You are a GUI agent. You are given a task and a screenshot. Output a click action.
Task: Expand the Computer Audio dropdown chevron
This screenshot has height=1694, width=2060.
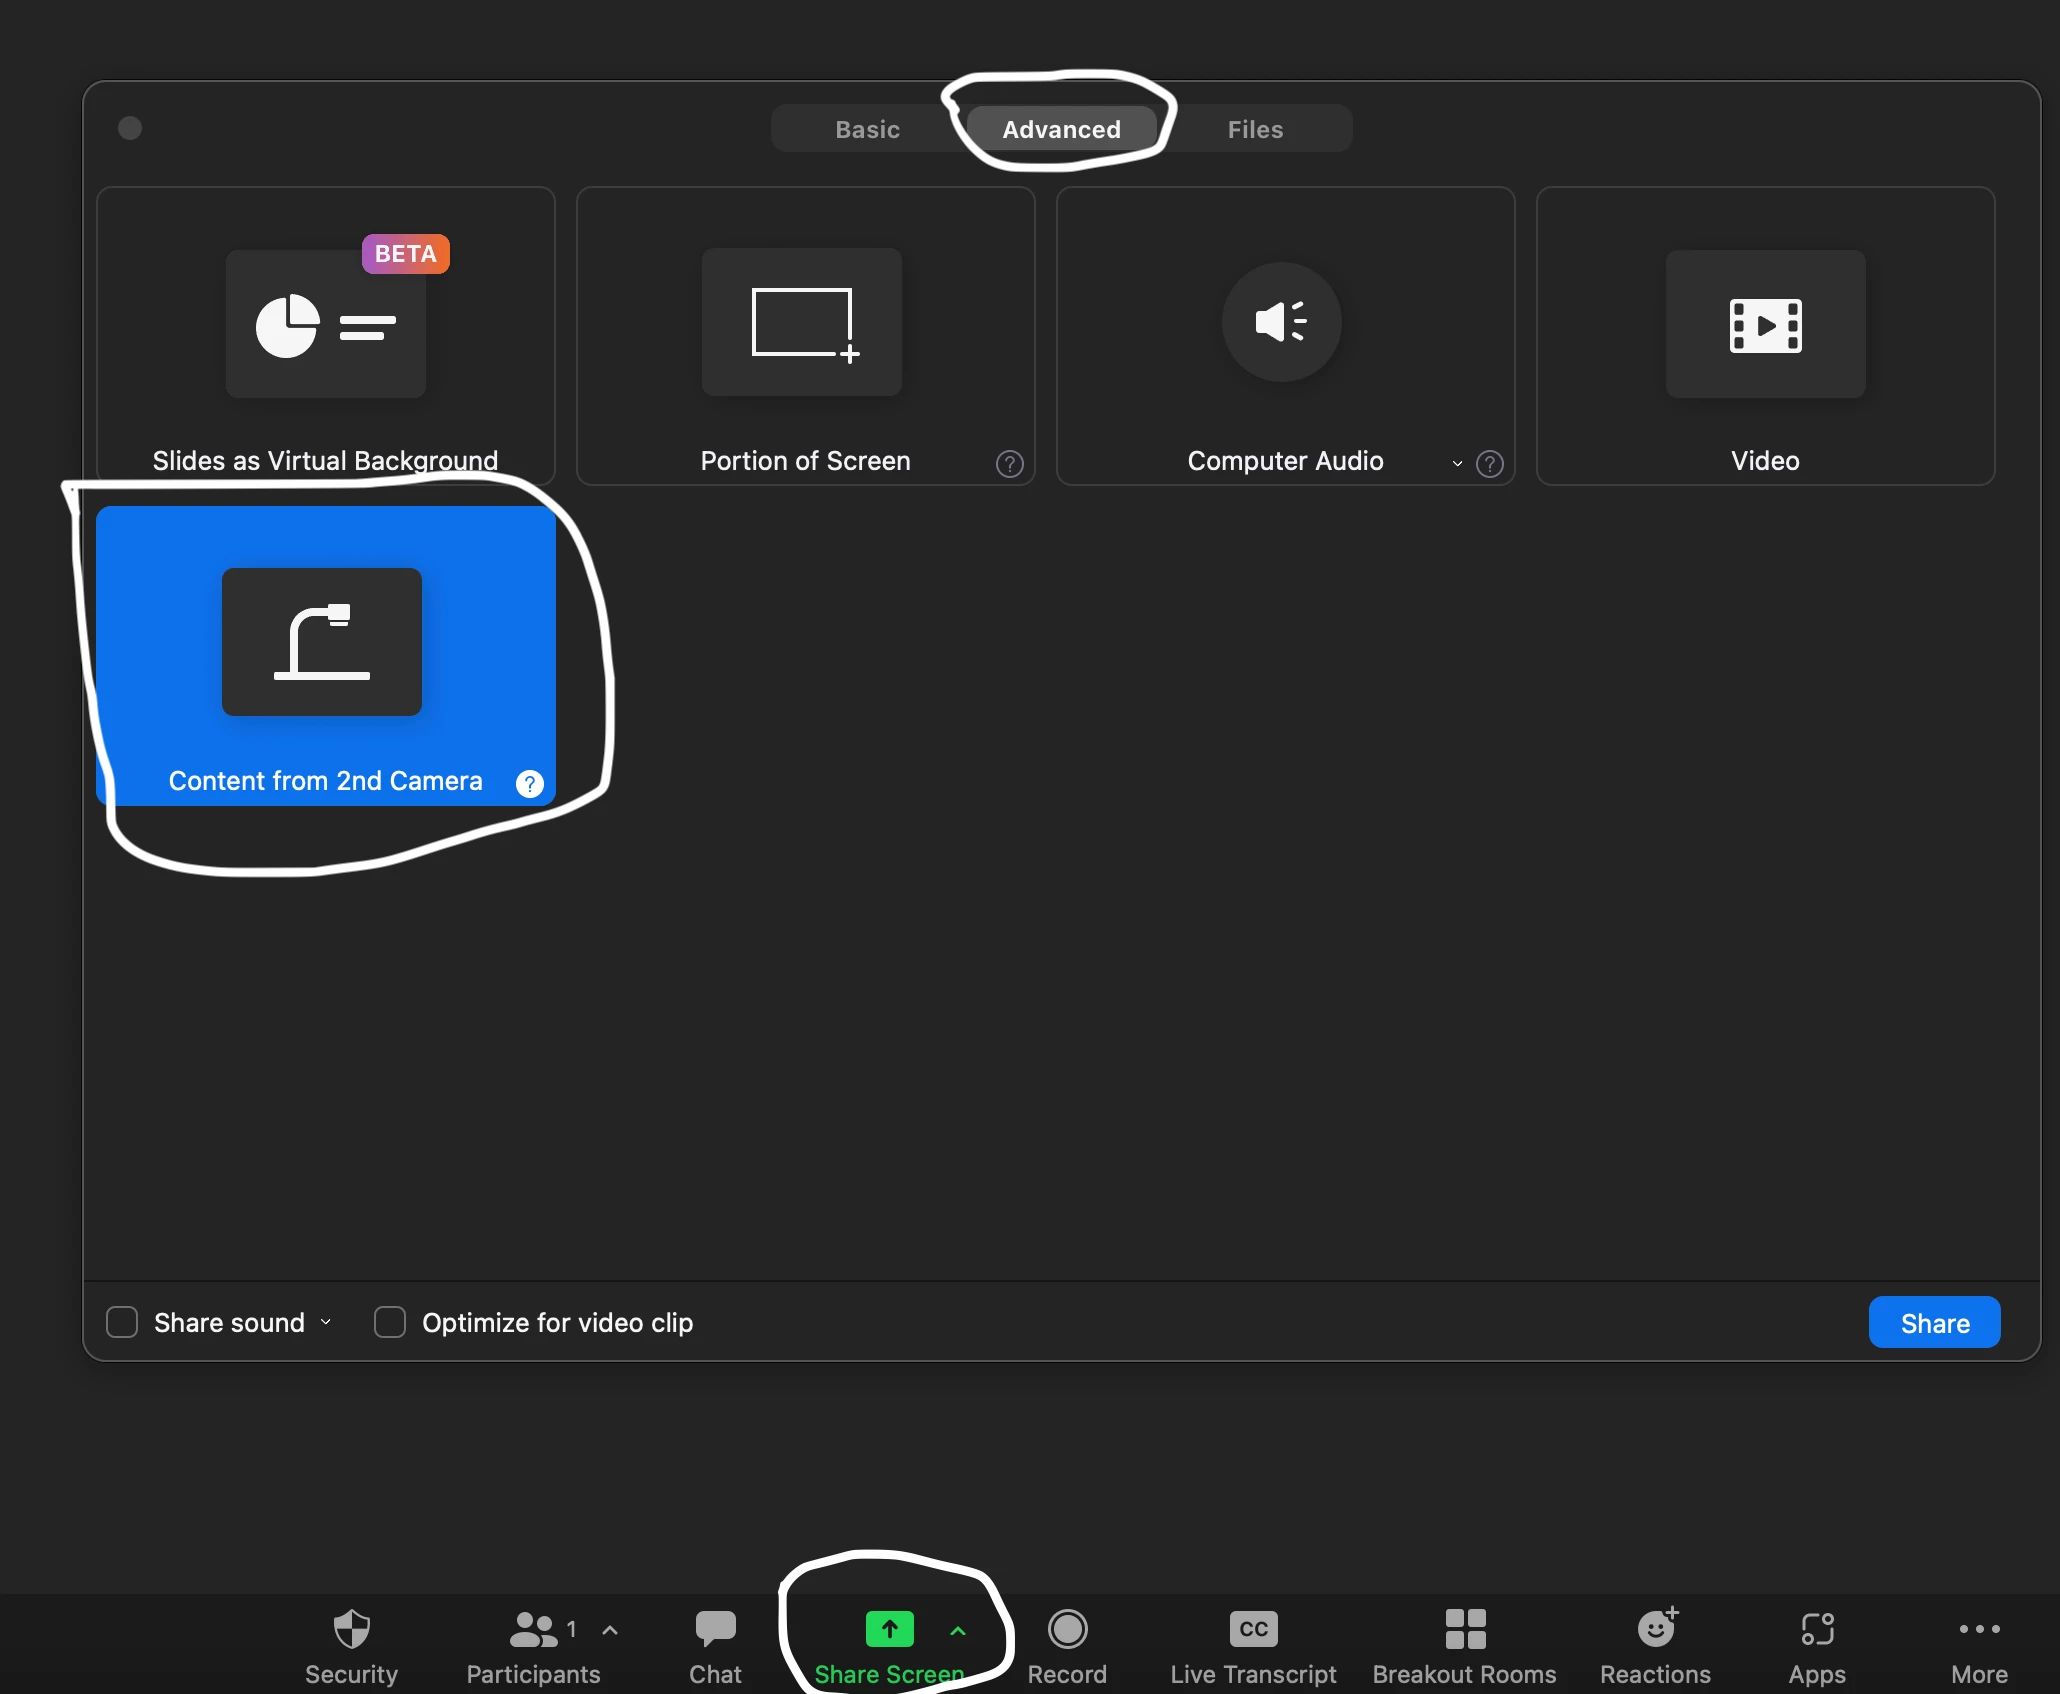1457,463
